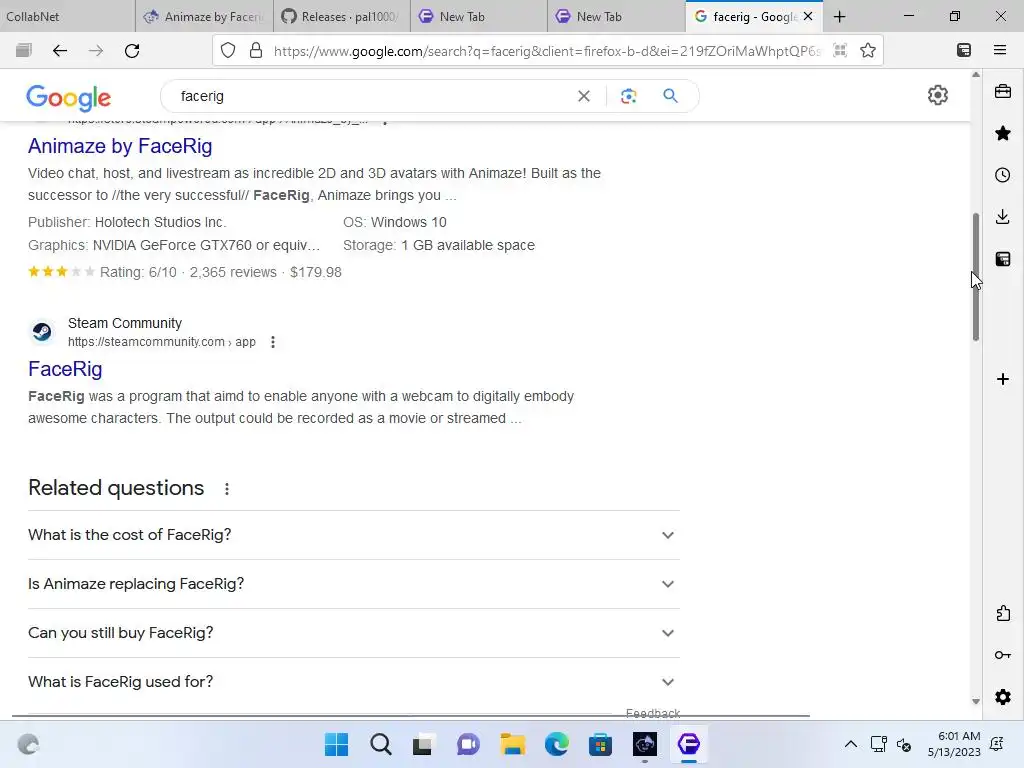Open history clock in sidebar
The width and height of the screenshot is (1024, 768).
point(1002,175)
